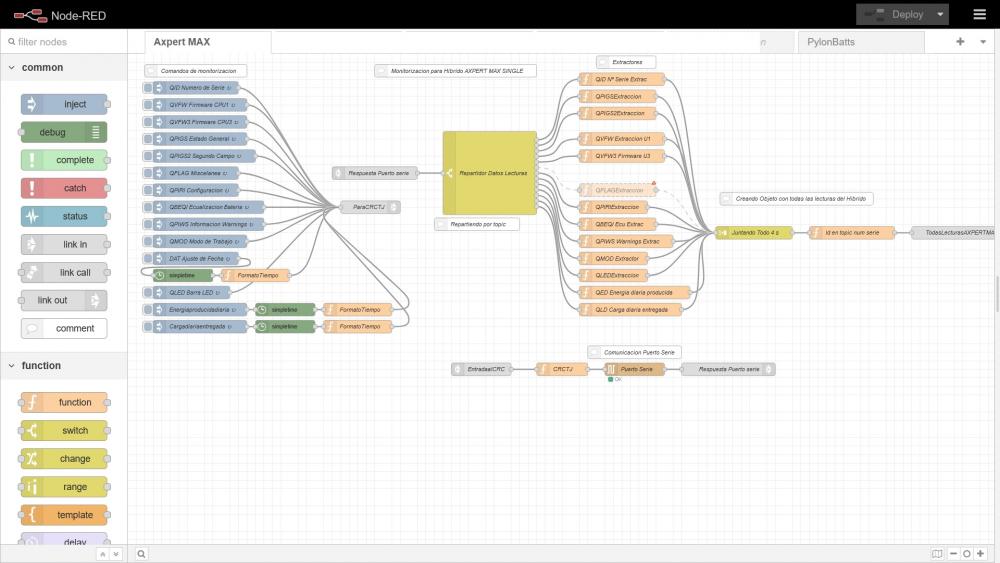The width and height of the screenshot is (1000, 563).
Task: Select the Extractores comment node
Action: point(626,62)
